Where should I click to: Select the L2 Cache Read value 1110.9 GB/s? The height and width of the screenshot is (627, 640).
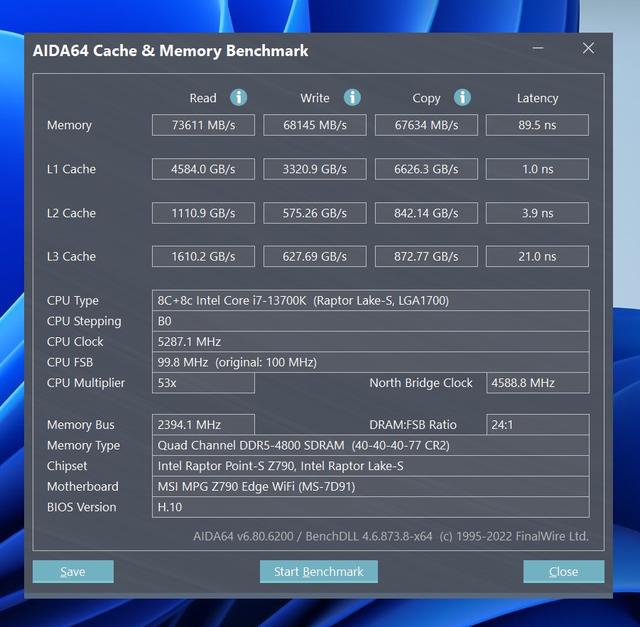(203, 213)
